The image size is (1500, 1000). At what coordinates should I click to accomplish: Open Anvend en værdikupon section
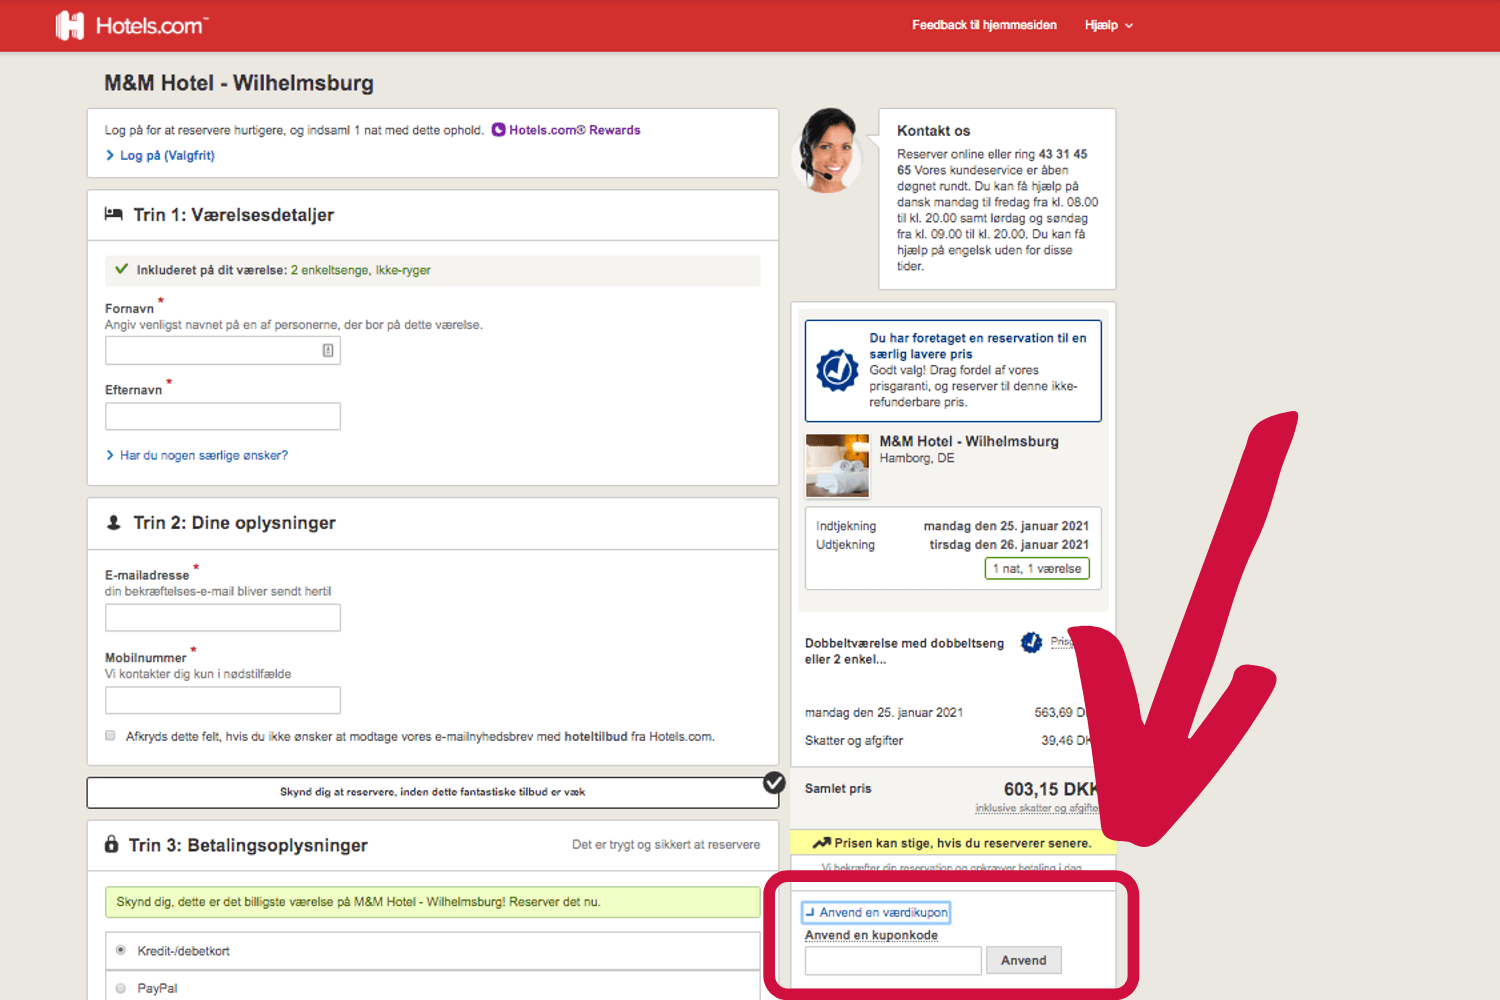tap(875, 911)
